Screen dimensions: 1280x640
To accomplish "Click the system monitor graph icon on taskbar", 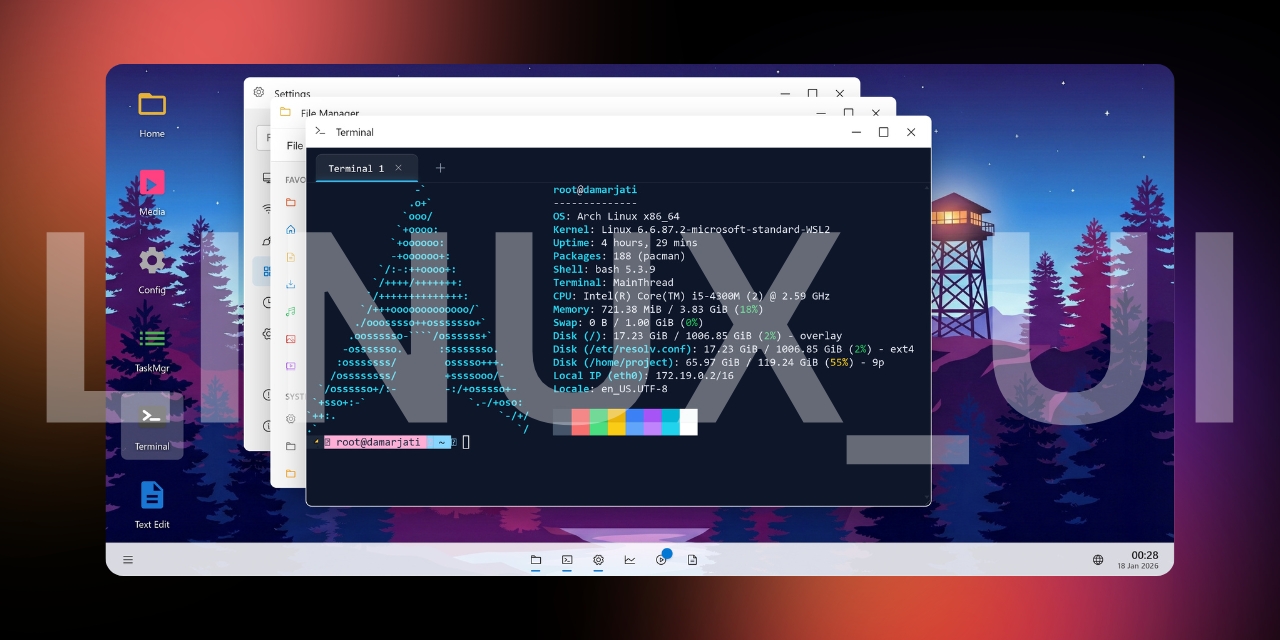I will point(629,560).
